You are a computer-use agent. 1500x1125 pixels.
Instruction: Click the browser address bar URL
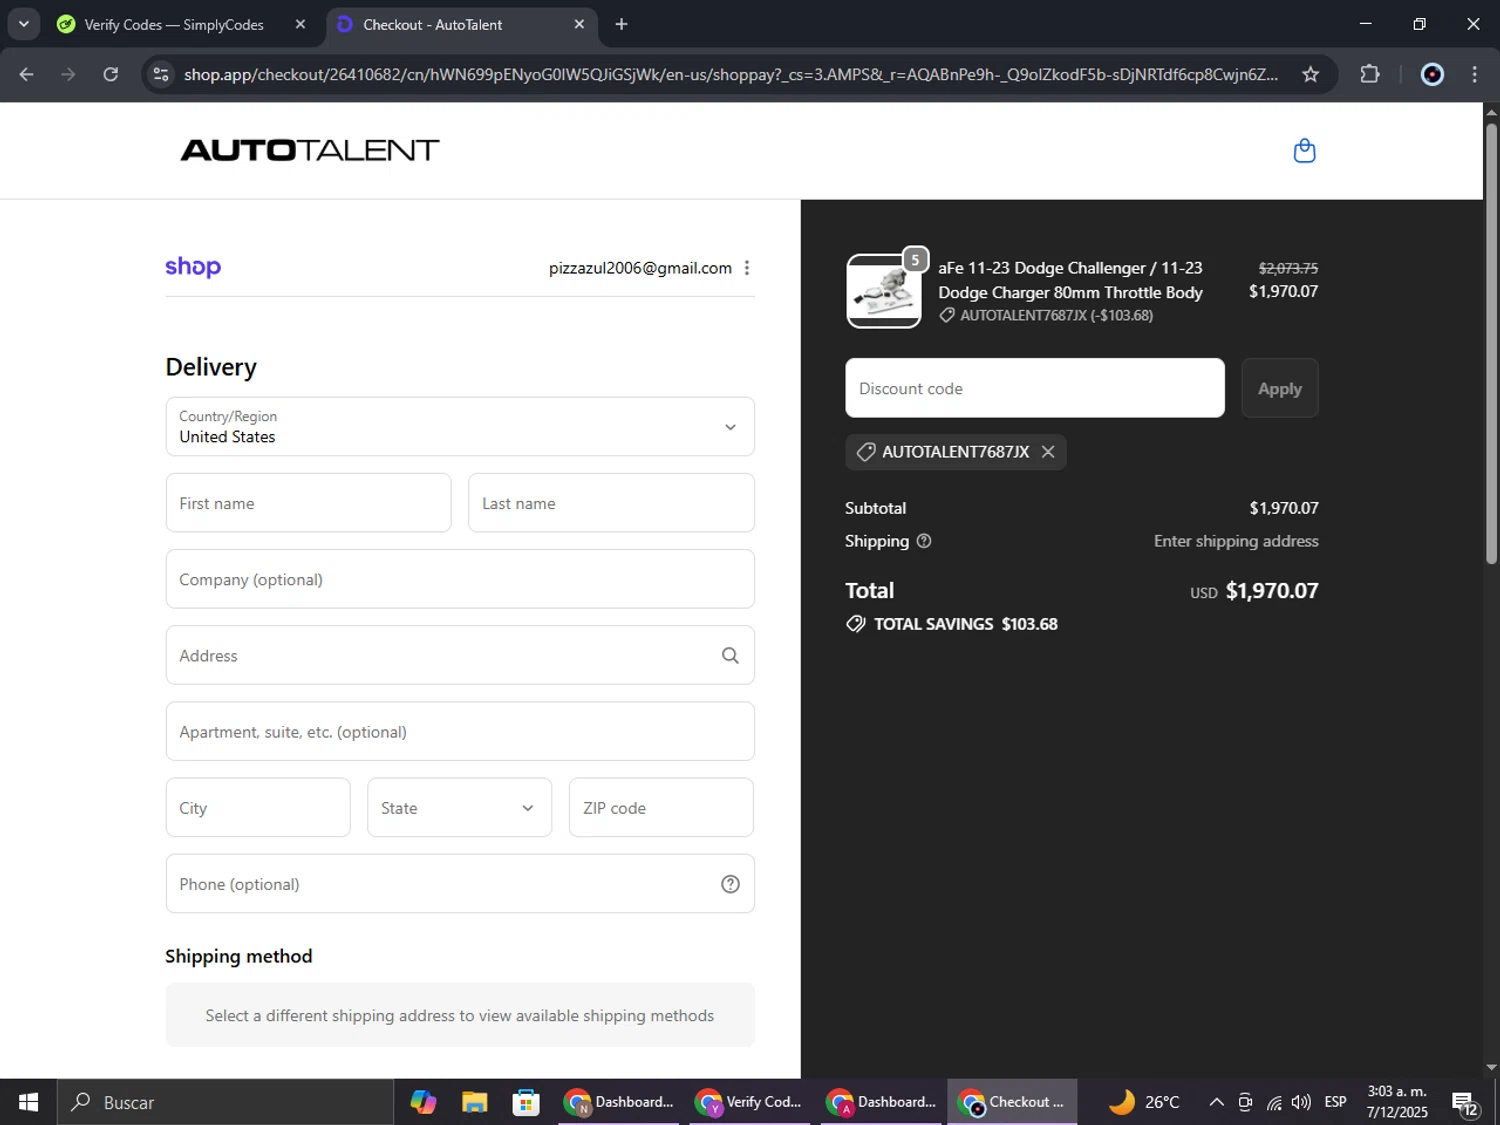pos(730,74)
